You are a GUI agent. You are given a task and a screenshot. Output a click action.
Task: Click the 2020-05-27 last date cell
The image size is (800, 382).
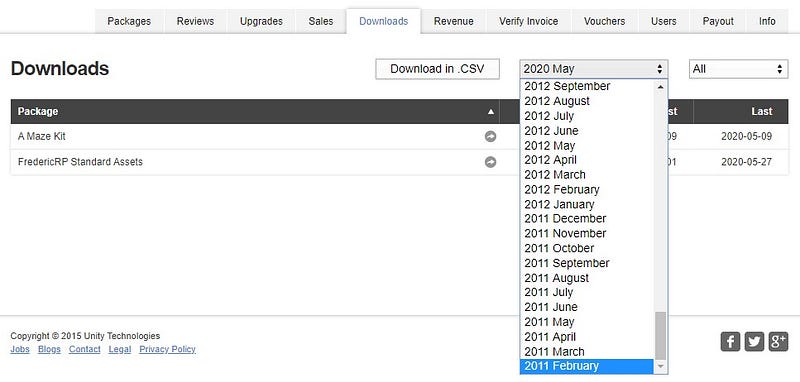pos(746,162)
